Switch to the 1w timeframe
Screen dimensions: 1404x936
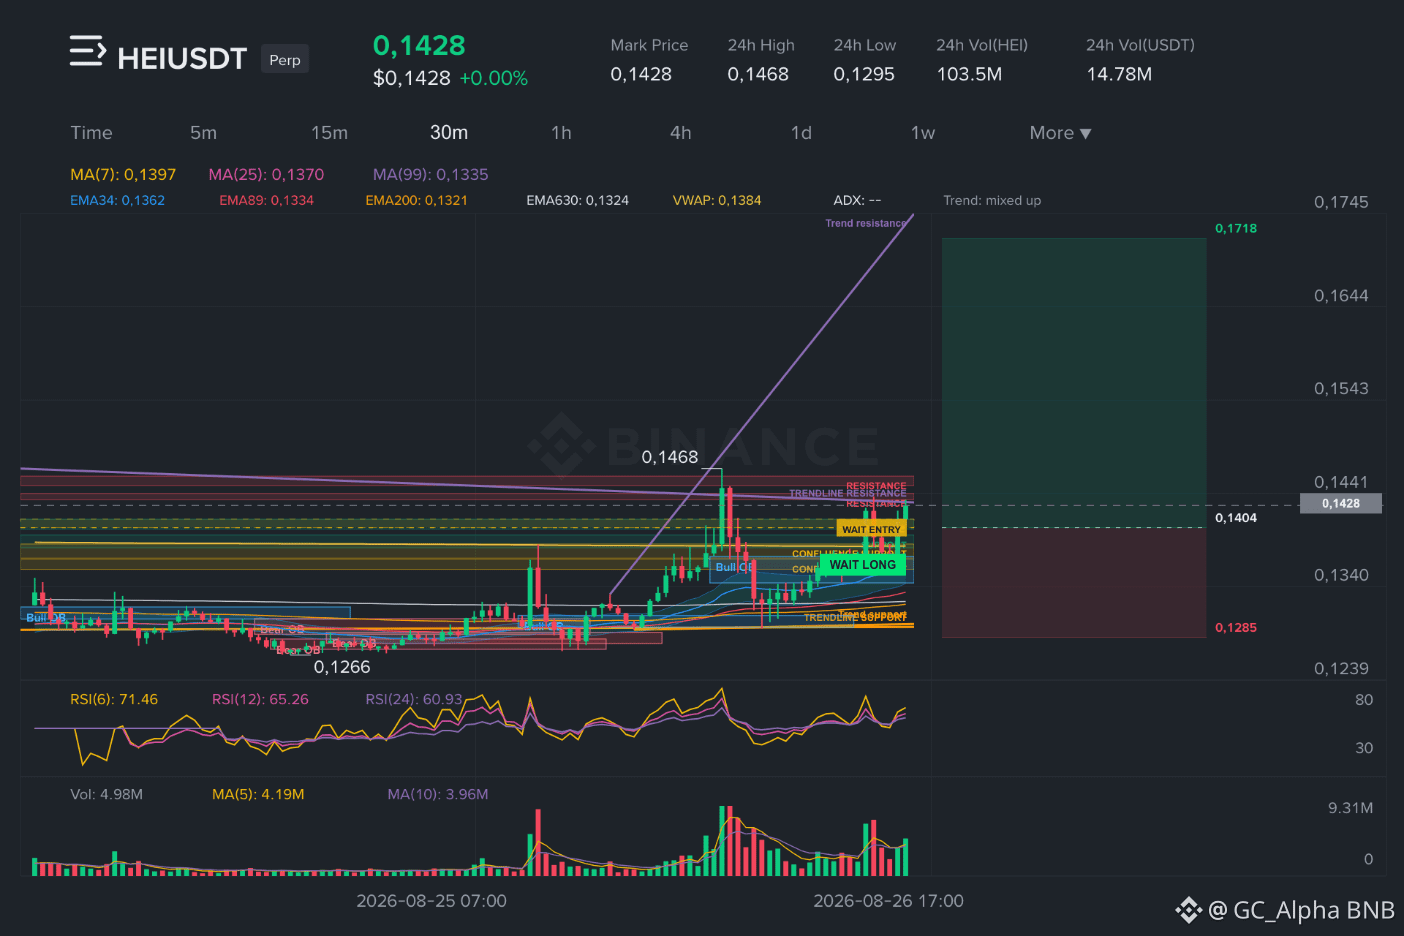click(923, 133)
